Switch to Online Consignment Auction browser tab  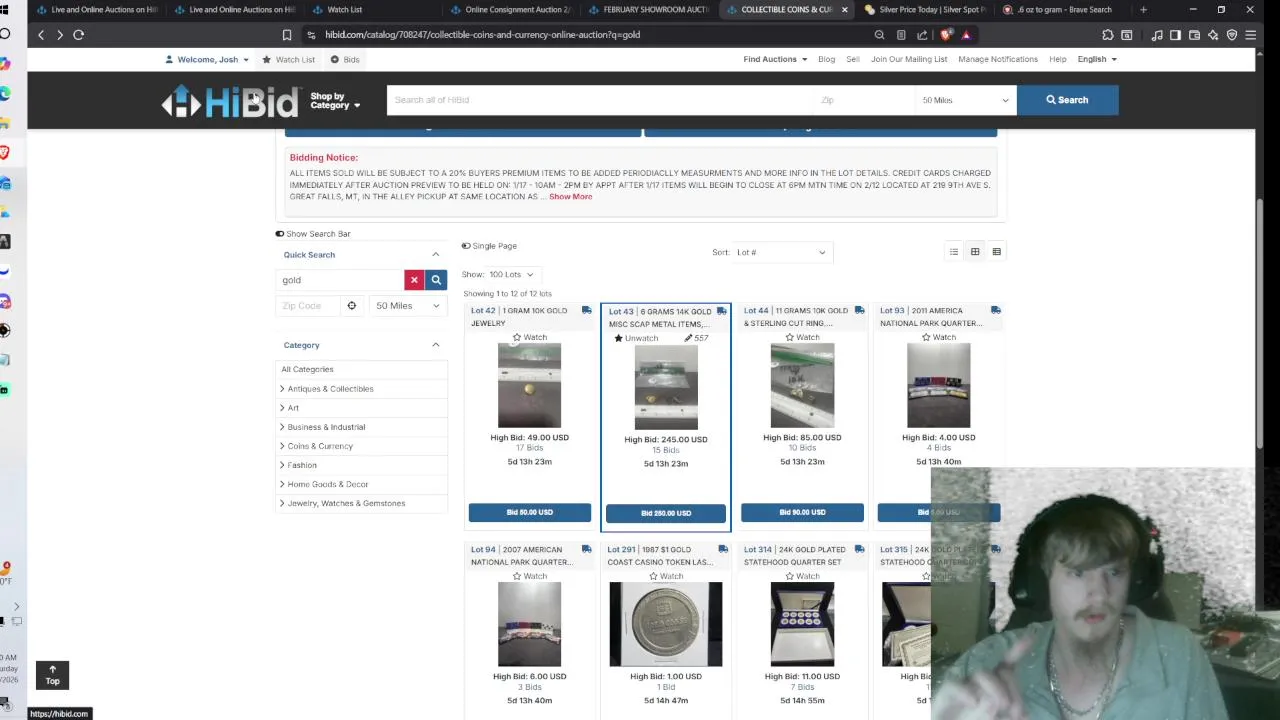pos(510,10)
